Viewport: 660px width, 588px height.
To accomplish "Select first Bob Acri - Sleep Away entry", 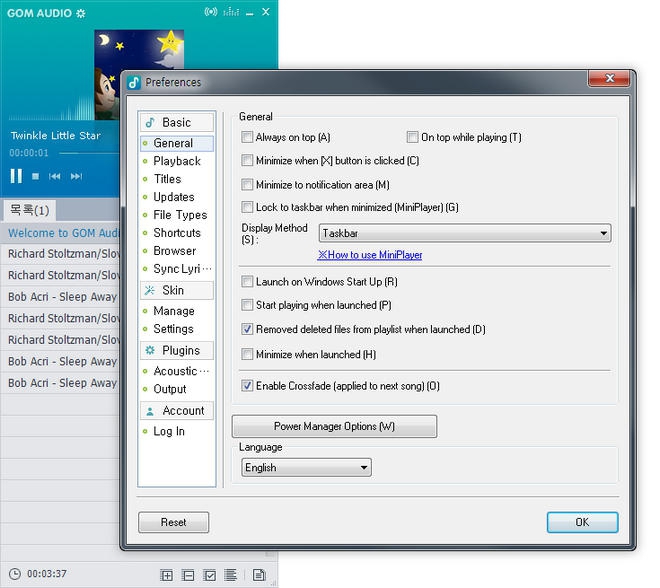I will (60, 297).
